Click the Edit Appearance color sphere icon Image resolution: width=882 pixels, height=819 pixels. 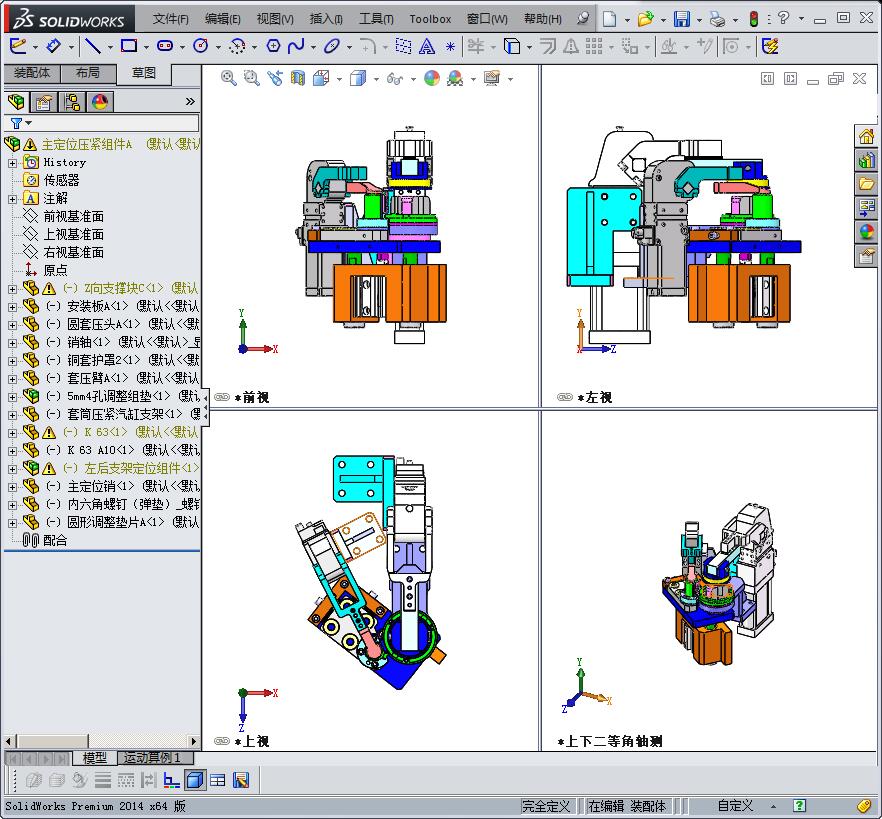click(431, 78)
